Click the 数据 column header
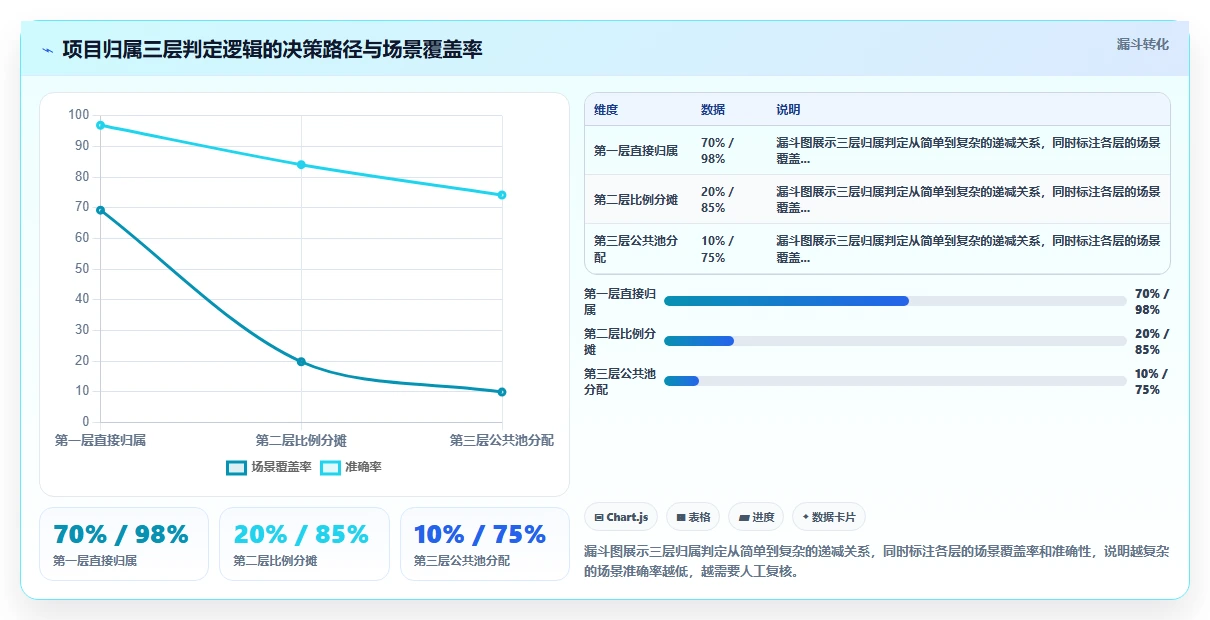The image size is (1210, 620). pyautogui.click(x=713, y=110)
